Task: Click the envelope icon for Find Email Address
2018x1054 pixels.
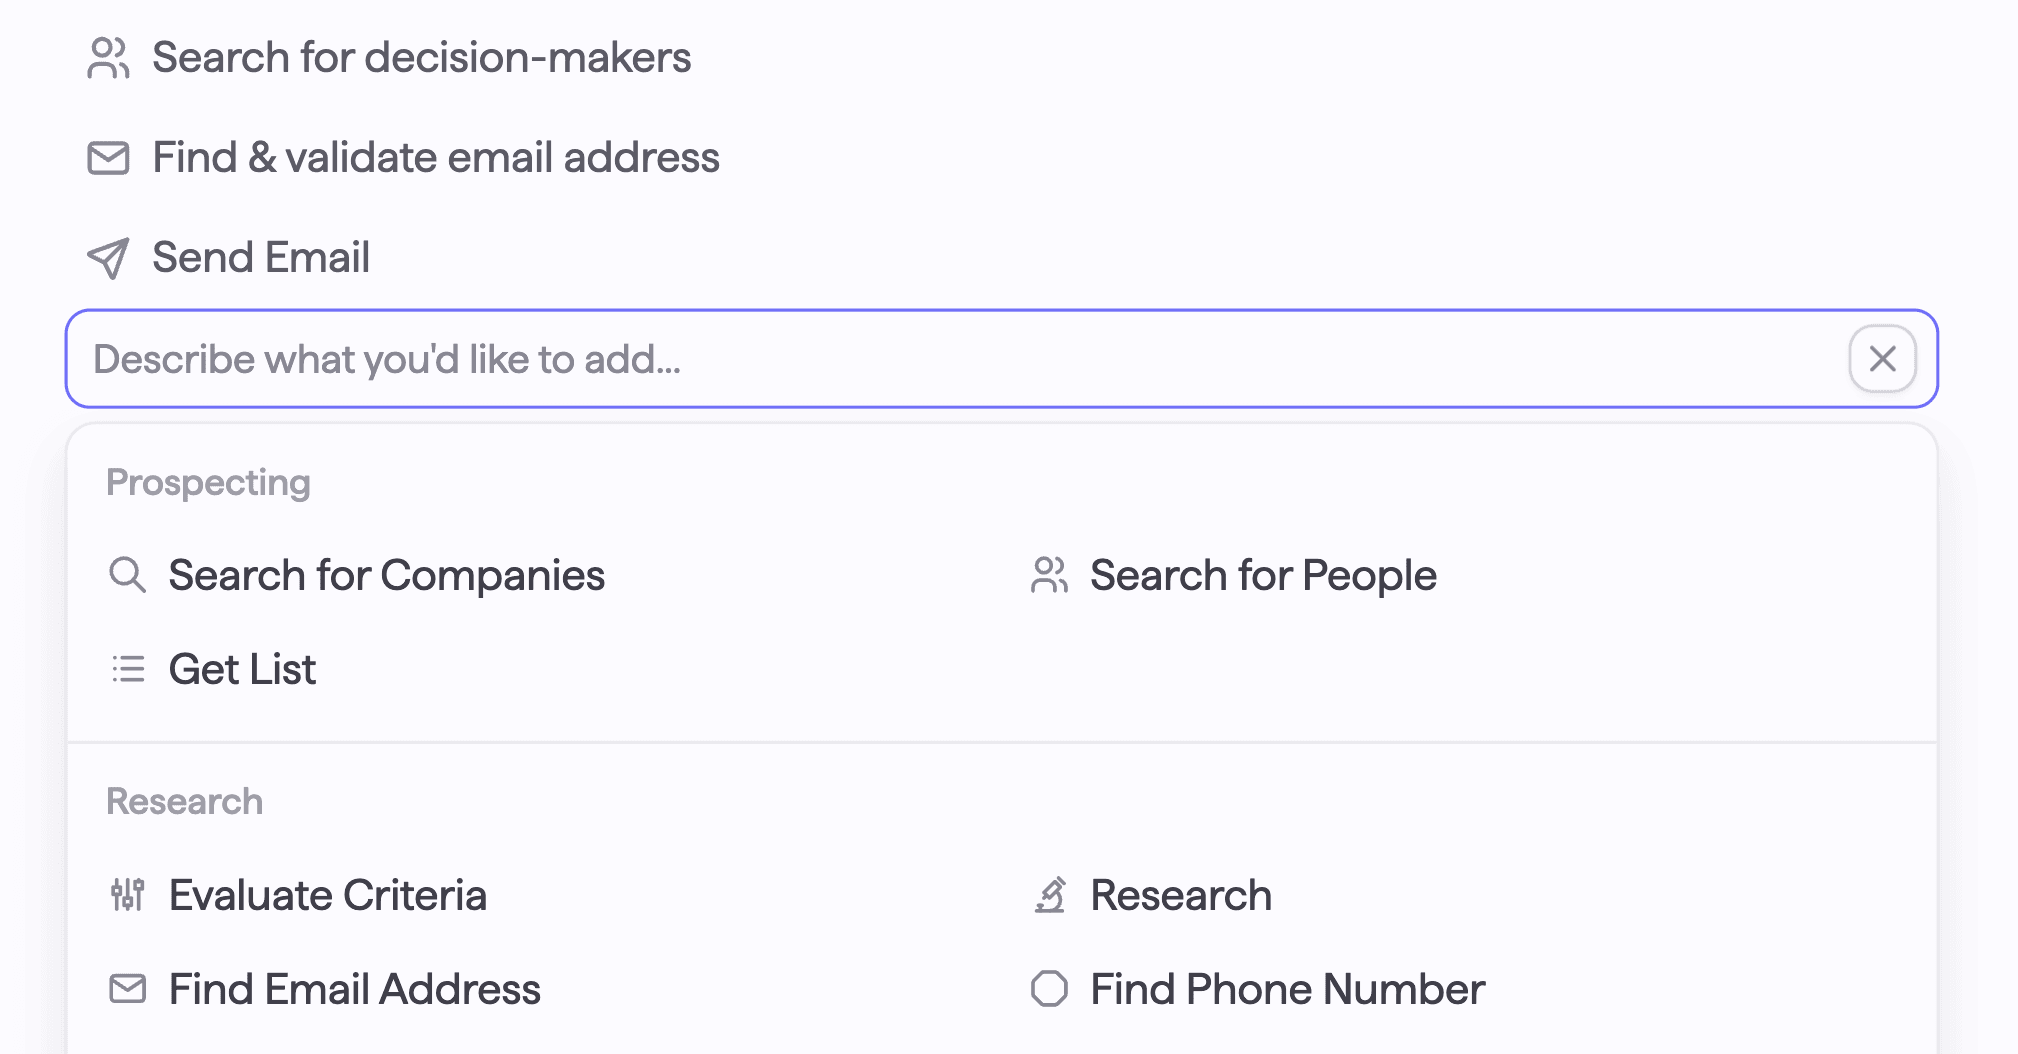Action: click(x=128, y=989)
